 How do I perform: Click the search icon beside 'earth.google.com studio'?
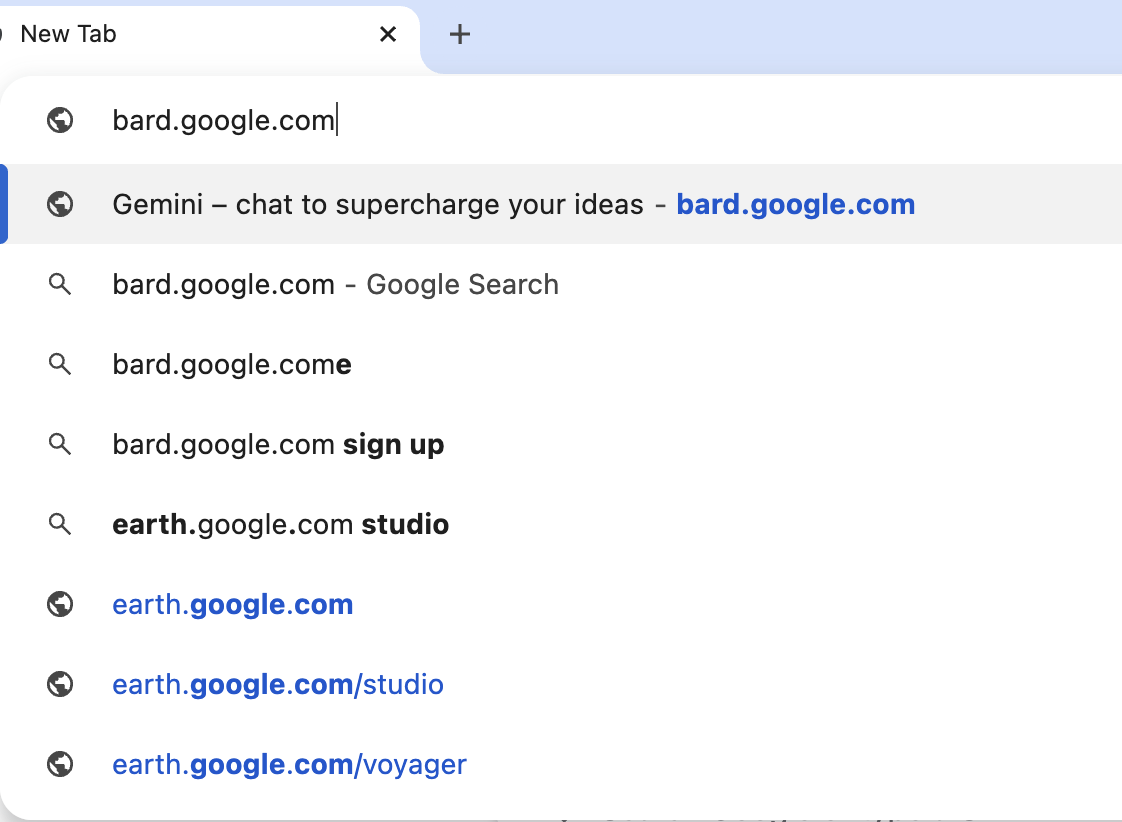[60, 525]
